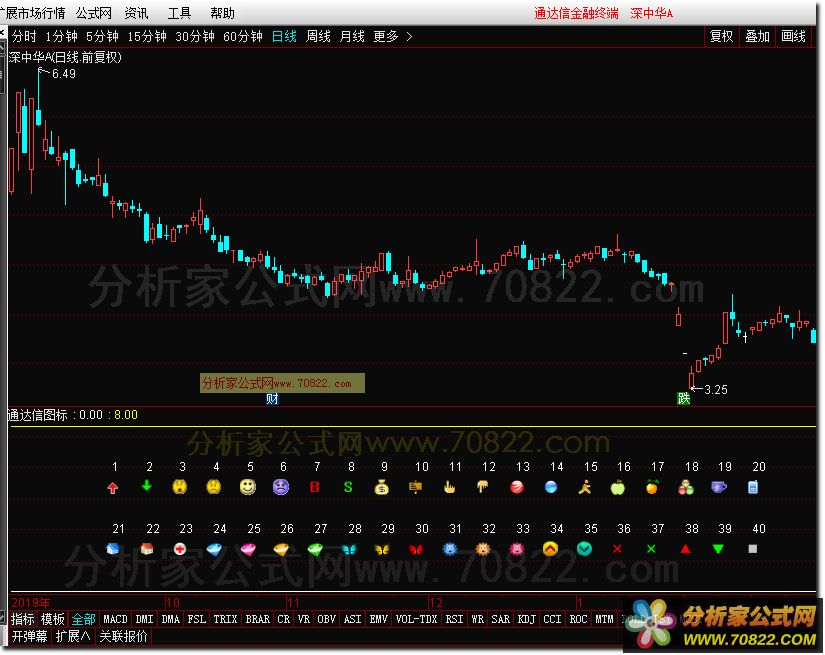
Task: Click the red up arrow icon numbered 1
Action: click(x=114, y=487)
